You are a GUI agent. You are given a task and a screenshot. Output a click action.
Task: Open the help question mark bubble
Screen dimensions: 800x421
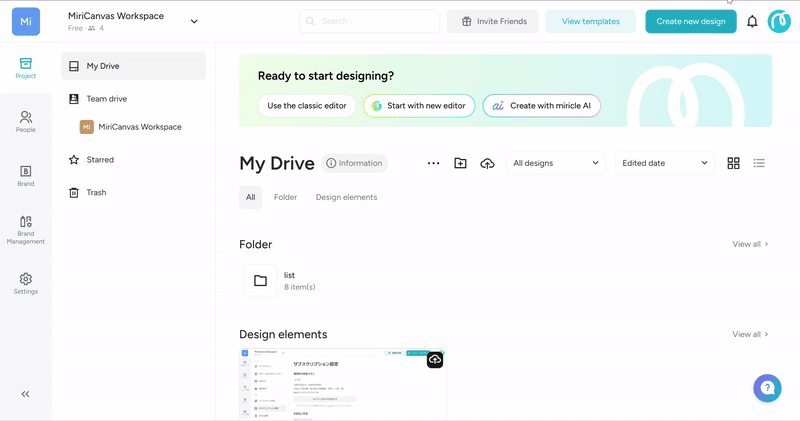coord(767,388)
